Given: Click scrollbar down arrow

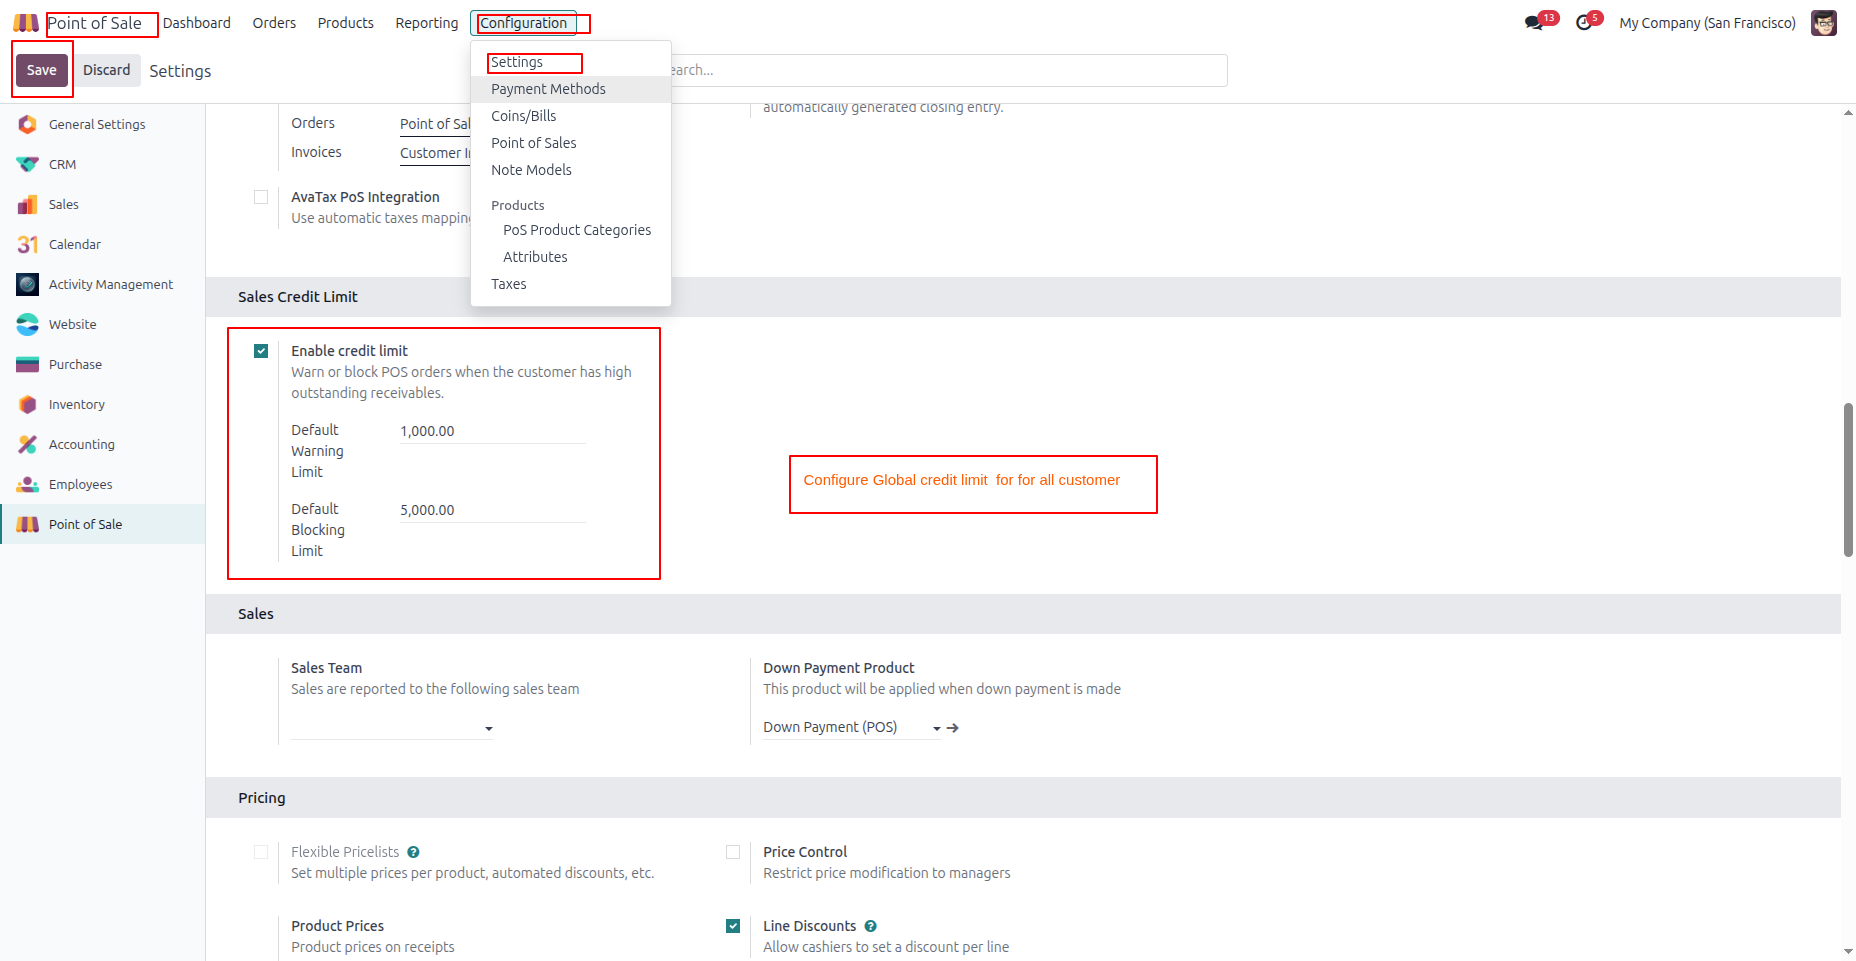Looking at the screenshot, I should [x=1848, y=951].
